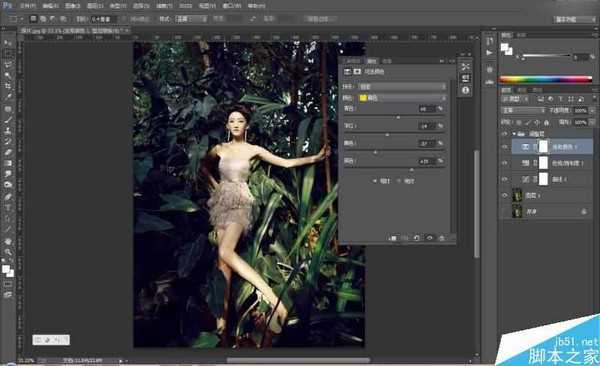Click the 'add to selection' mode icon

click(43, 19)
